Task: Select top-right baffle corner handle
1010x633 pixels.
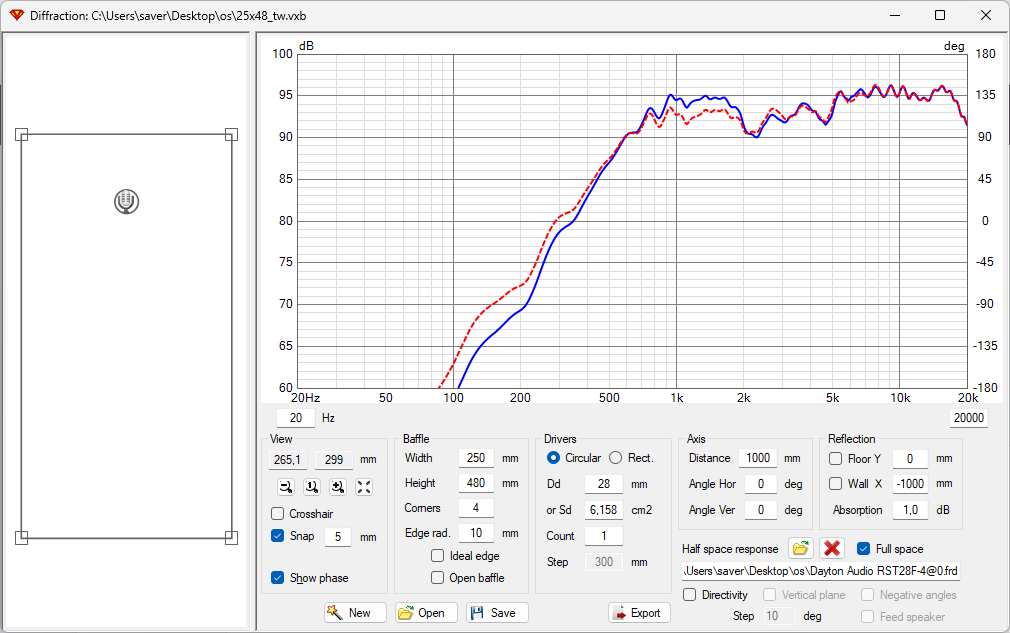Action: (231, 135)
